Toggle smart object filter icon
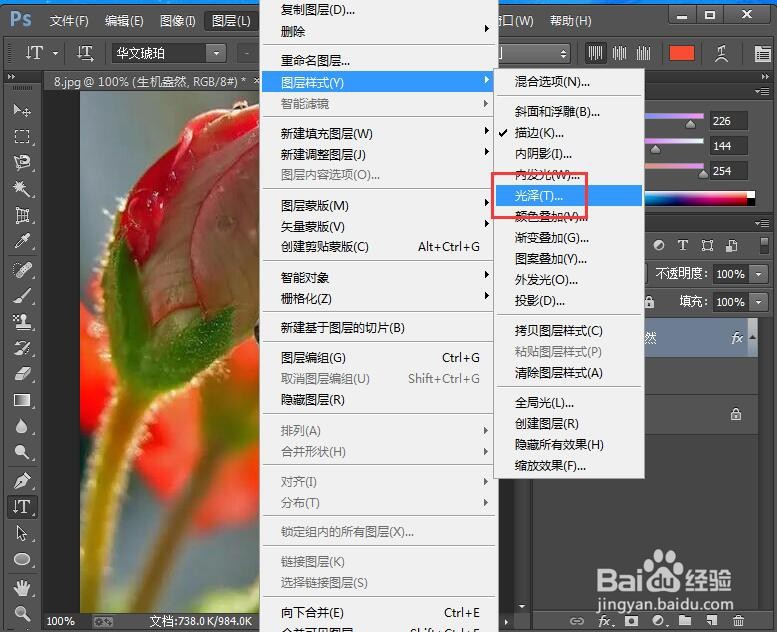Viewport: 777px width, 632px height. pos(732,245)
